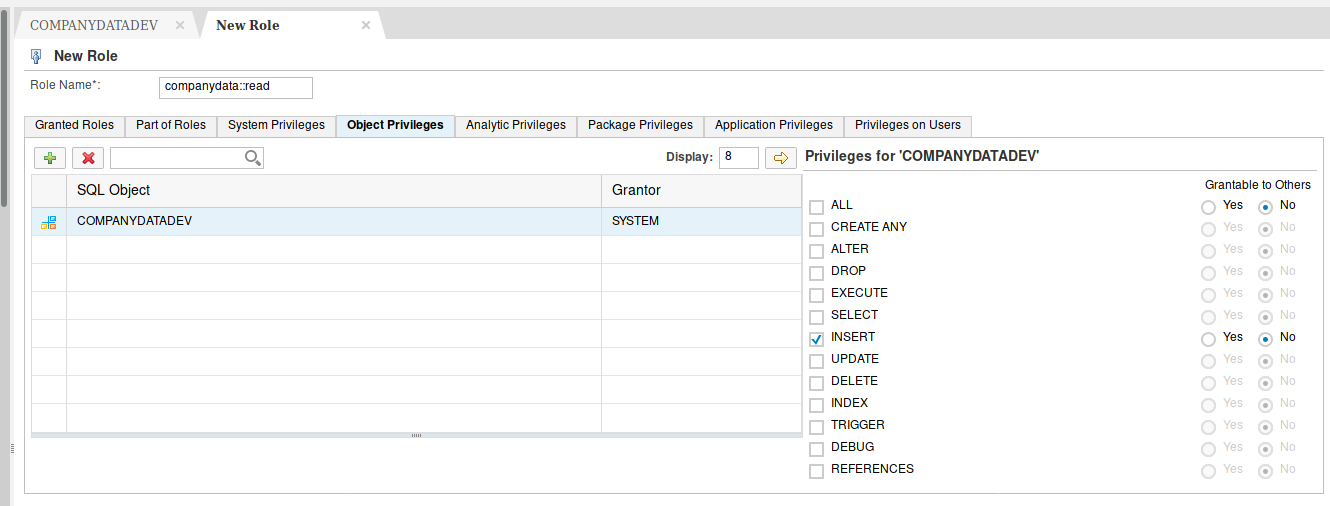Image resolution: width=1330 pixels, height=506 pixels.
Task: Click the green plus add object icon
Action: pyautogui.click(x=49, y=158)
